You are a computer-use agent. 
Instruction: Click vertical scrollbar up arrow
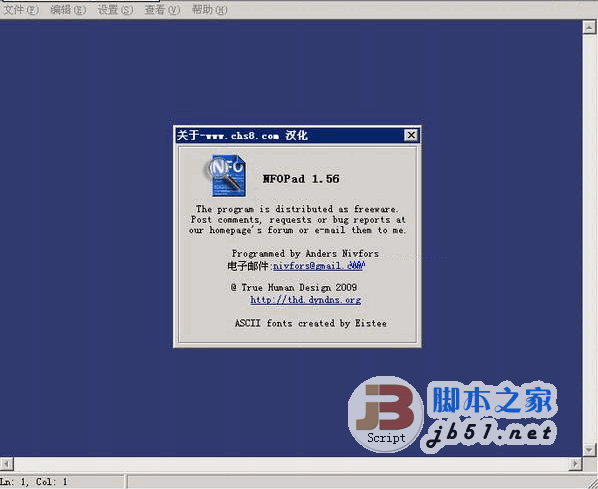(589, 27)
